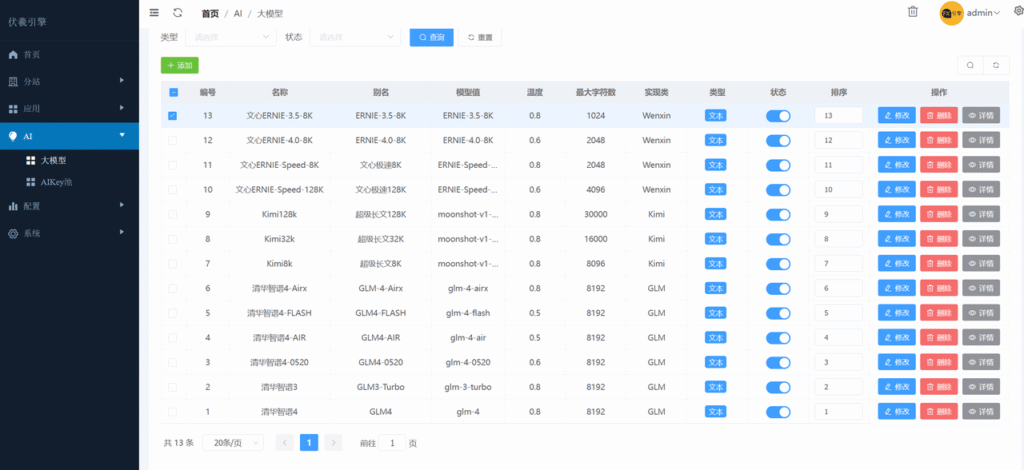
Task: Uncheck the checkbox for row 13 文心ERNIE-3.5-8K
Action: [172, 115]
